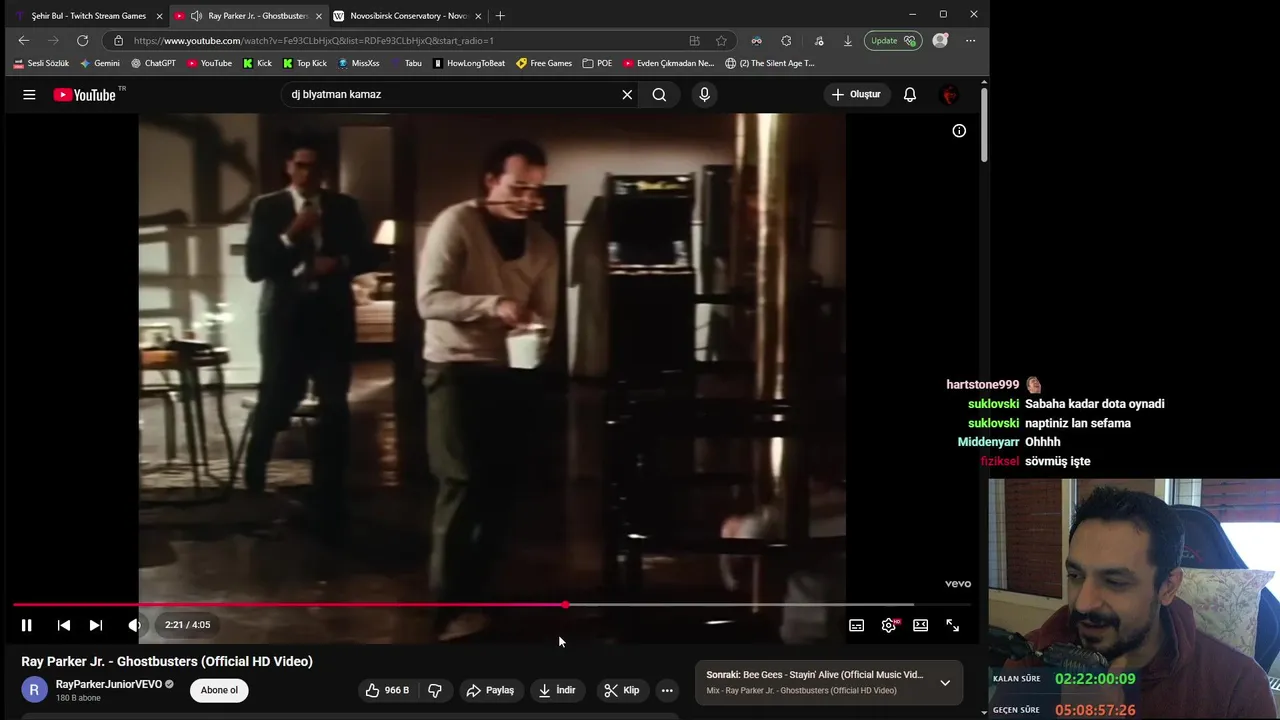The height and width of the screenshot is (720, 1280).
Task: Bookmark page with star icon
Action: pos(721,41)
